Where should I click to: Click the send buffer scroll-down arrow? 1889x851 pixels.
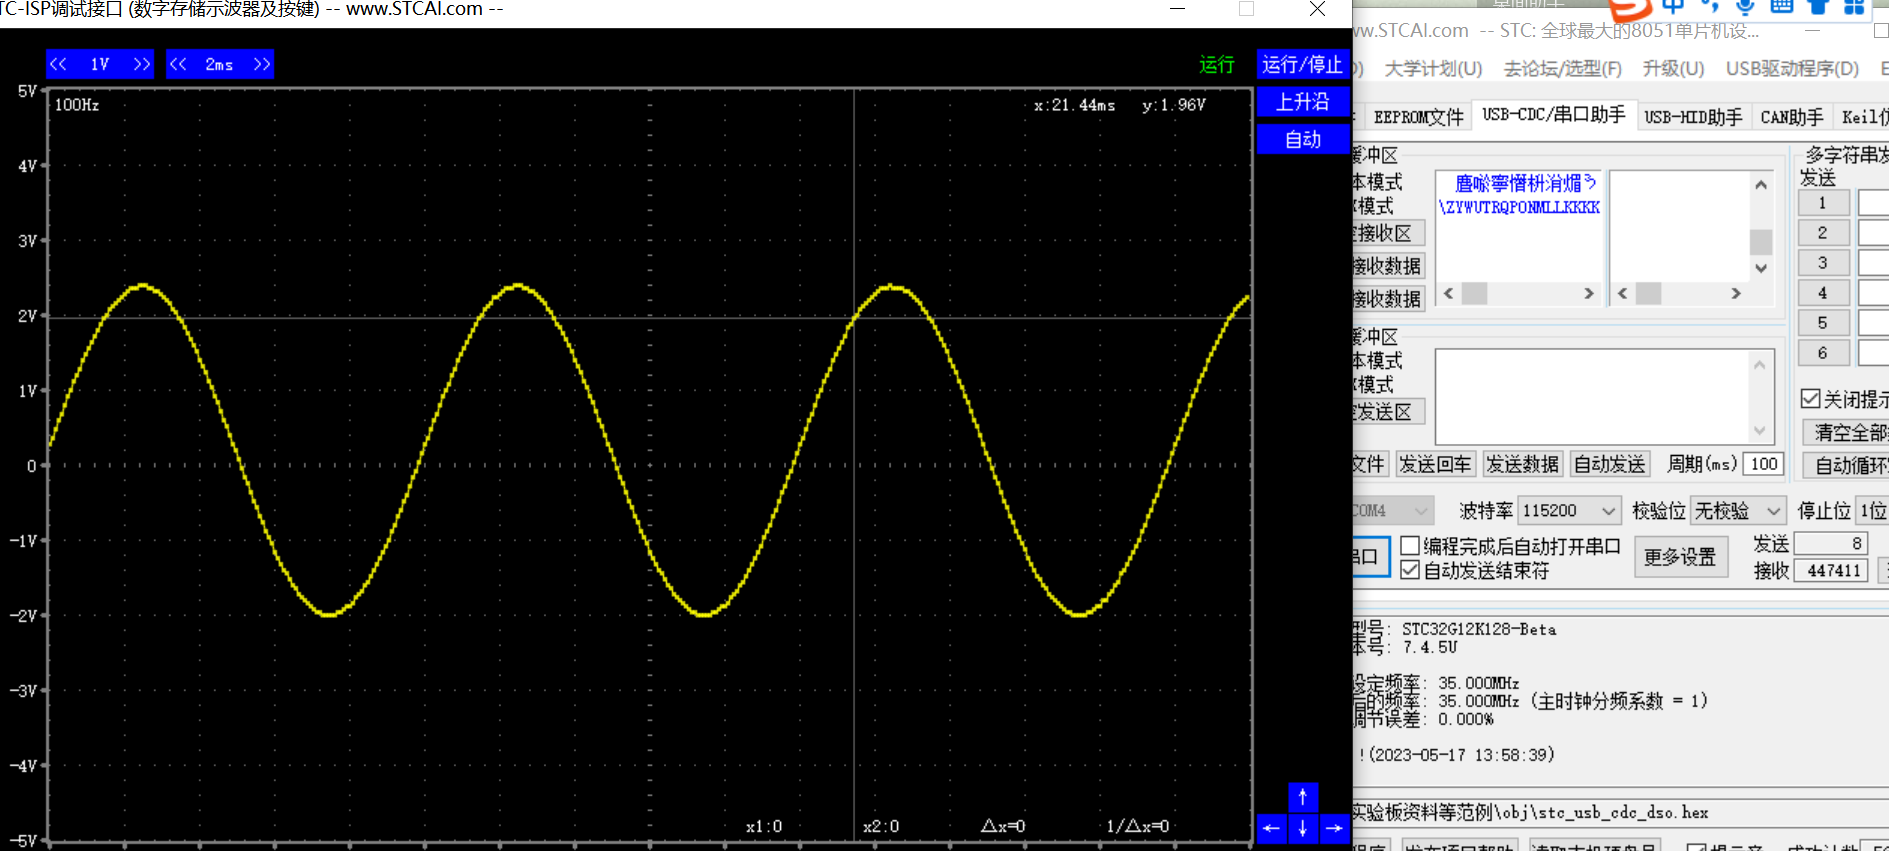(x=1760, y=432)
